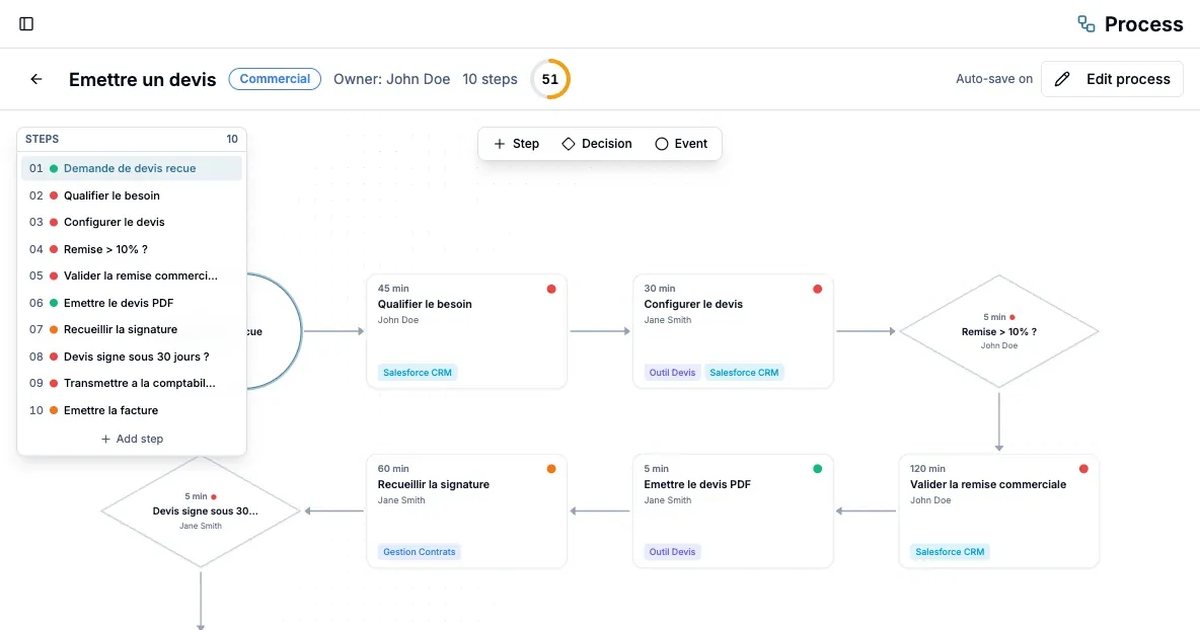Select step 10 Emettre la facture

[132, 410]
